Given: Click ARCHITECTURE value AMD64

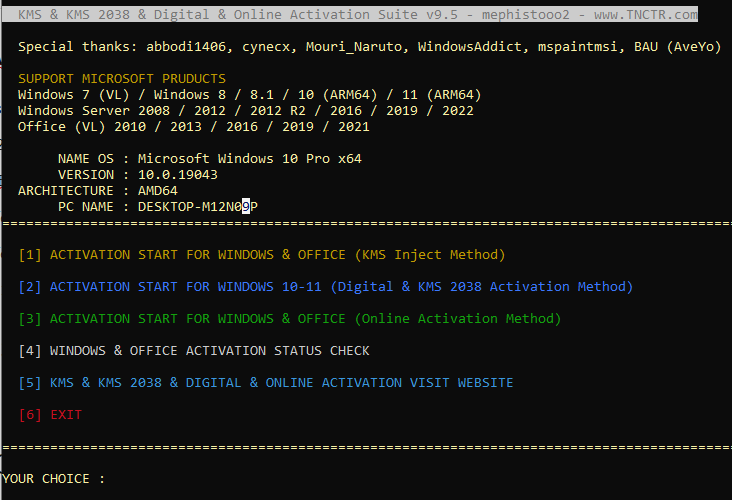Looking at the screenshot, I should (157, 190).
